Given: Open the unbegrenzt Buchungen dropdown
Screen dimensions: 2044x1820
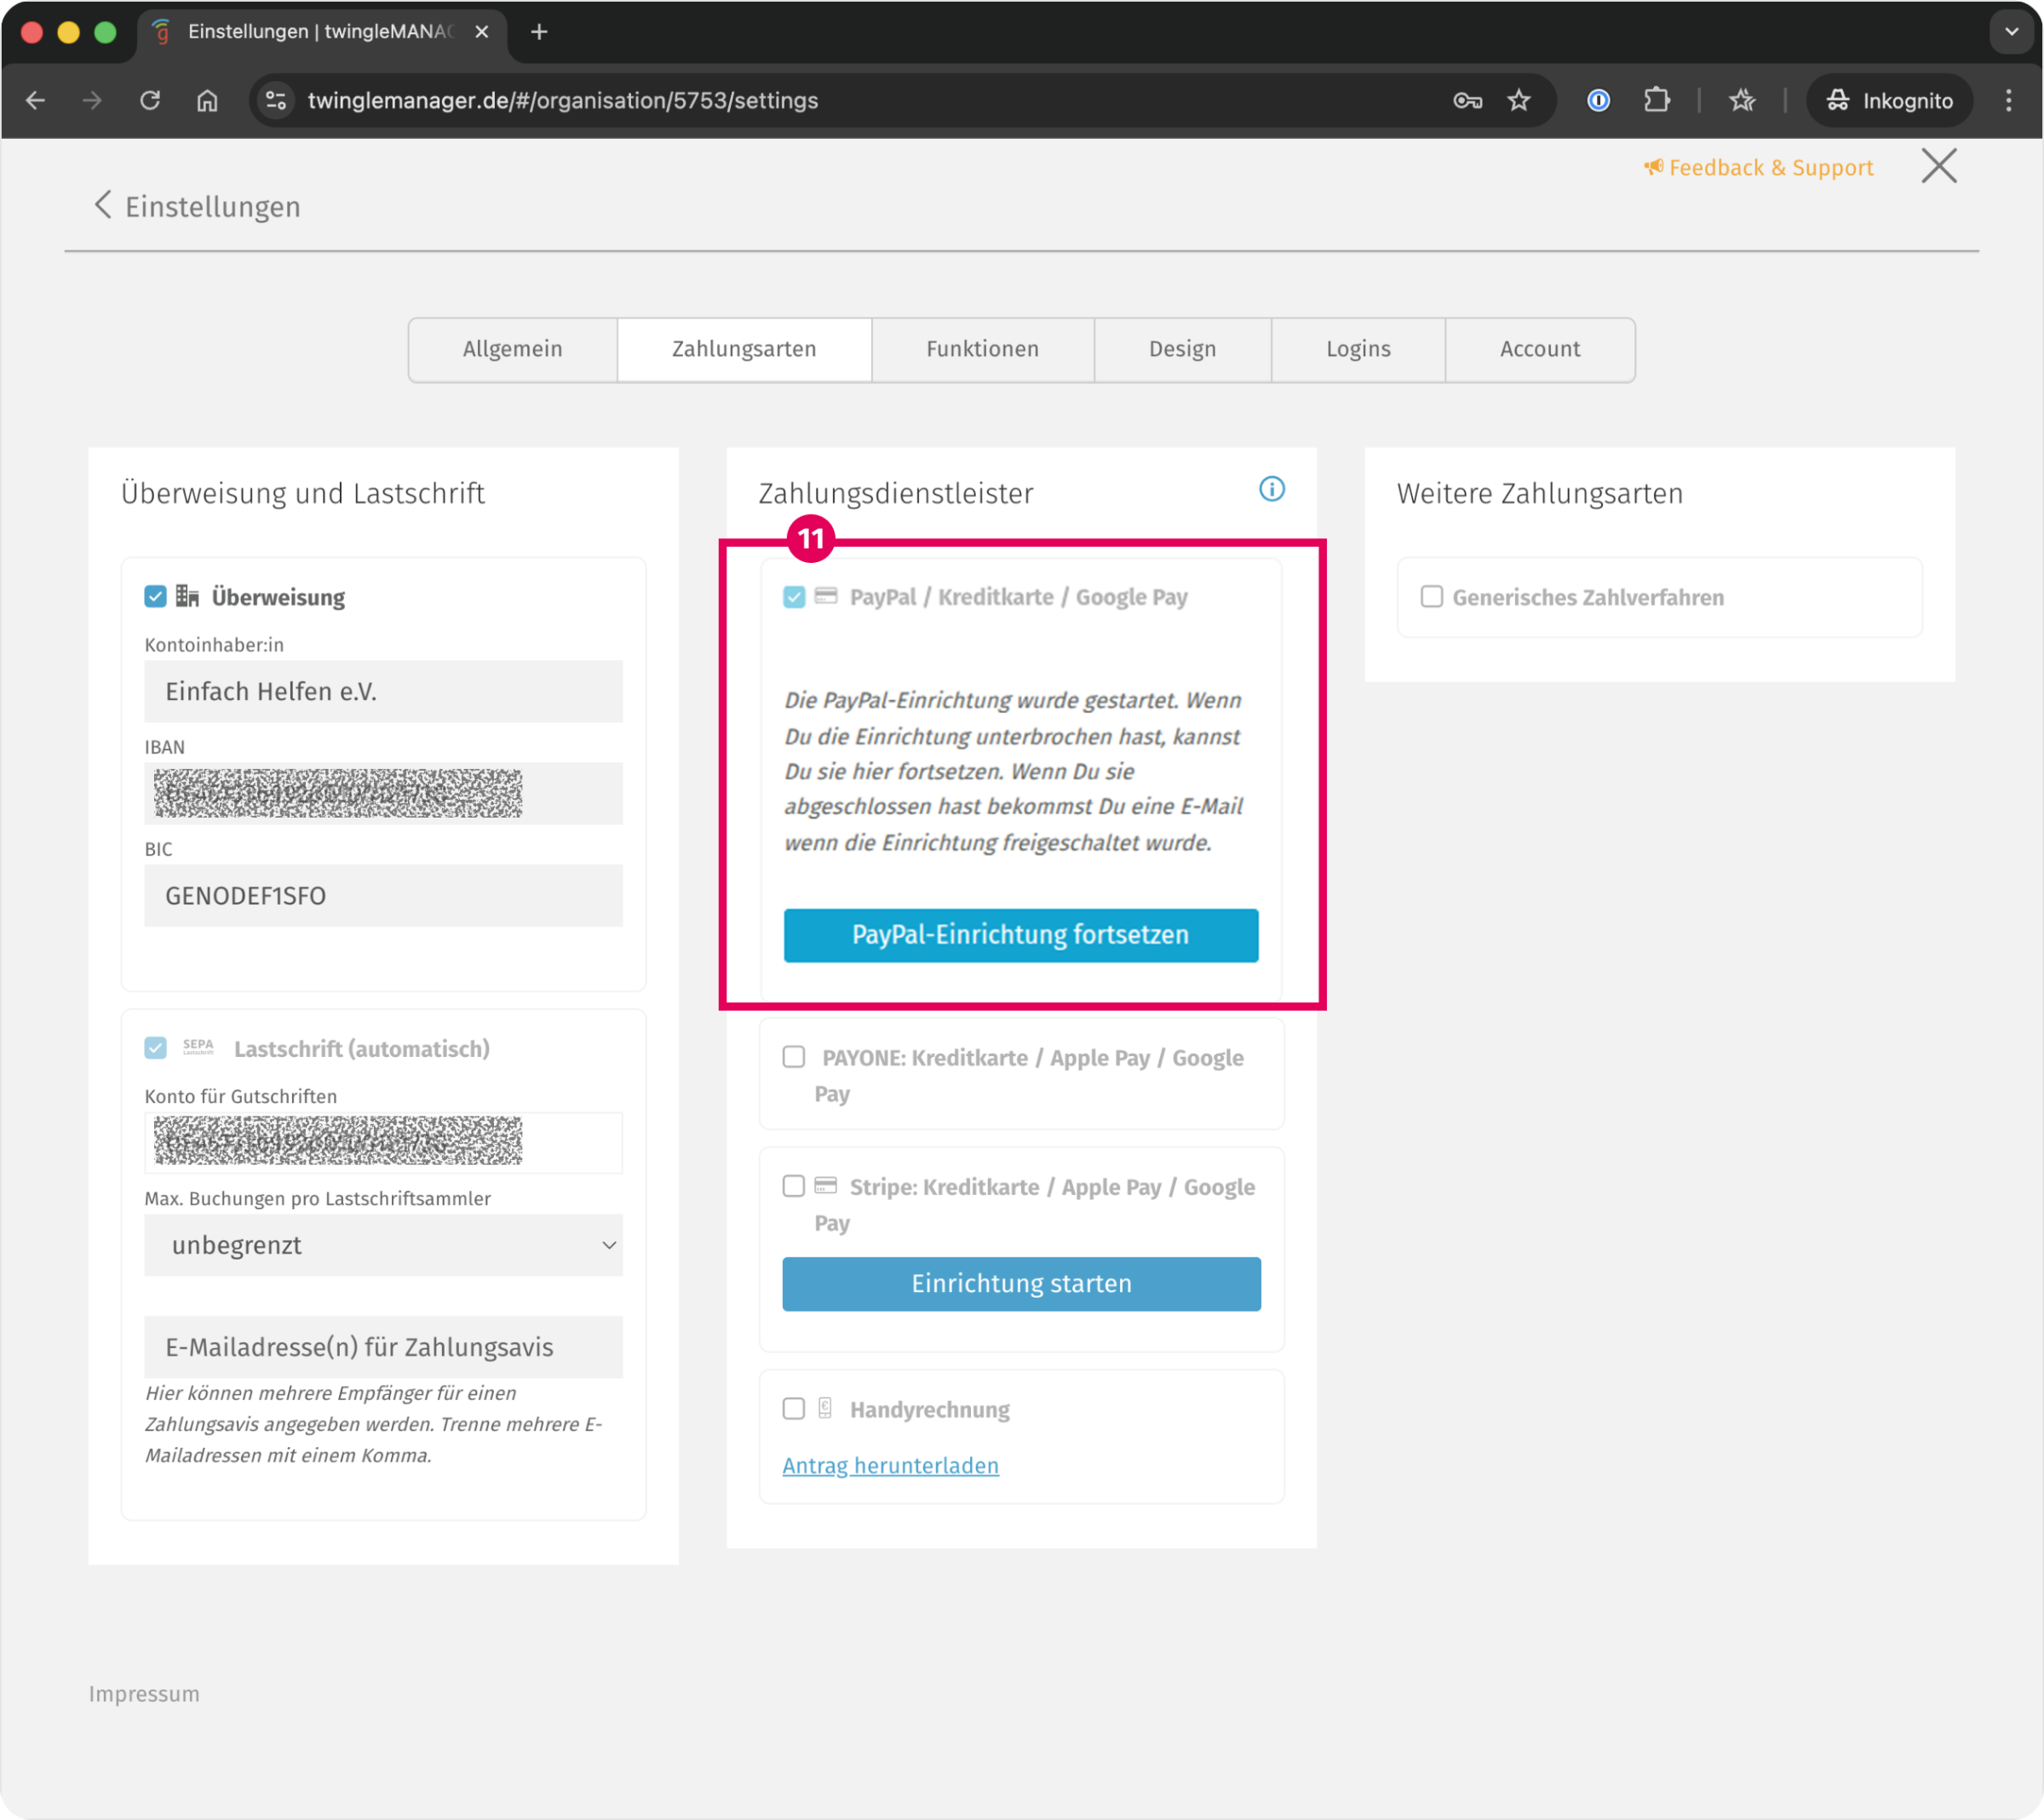Looking at the screenshot, I should click(x=383, y=1245).
